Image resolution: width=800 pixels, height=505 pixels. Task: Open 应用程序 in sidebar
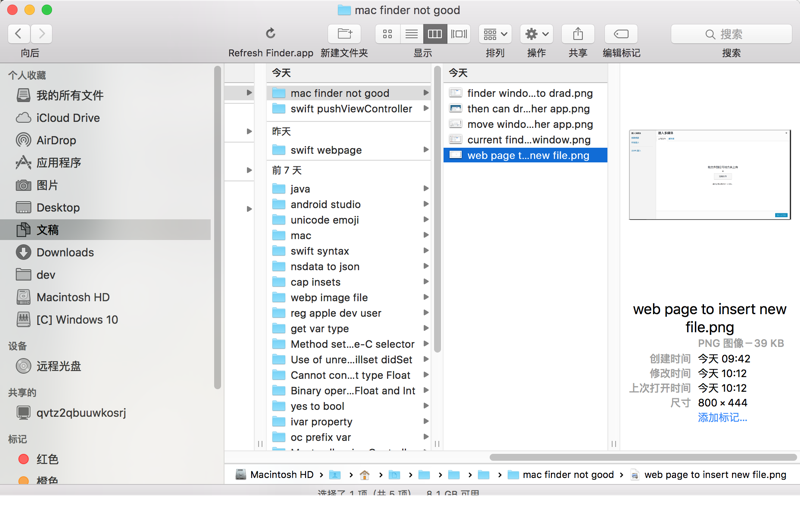tap(106, 163)
